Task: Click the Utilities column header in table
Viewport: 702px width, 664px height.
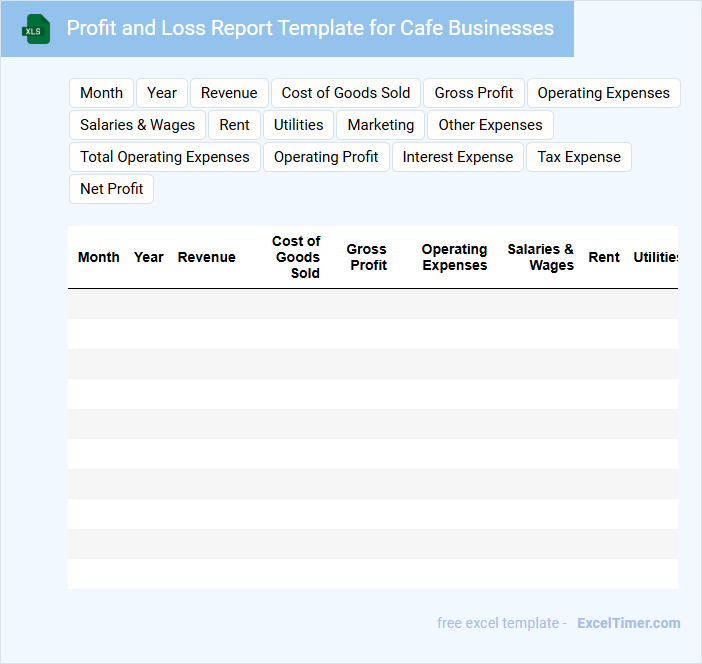Action: [655, 257]
